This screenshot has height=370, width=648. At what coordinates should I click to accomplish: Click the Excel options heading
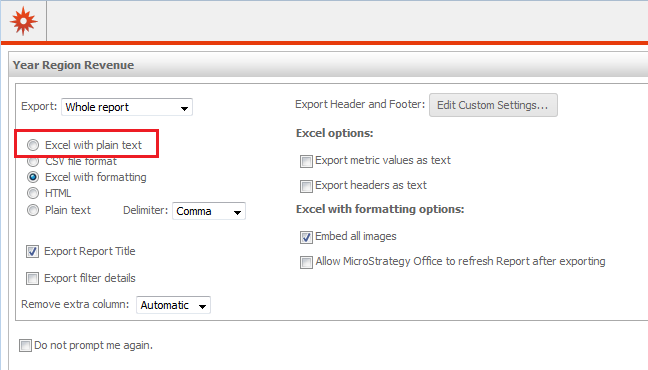(334, 133)
